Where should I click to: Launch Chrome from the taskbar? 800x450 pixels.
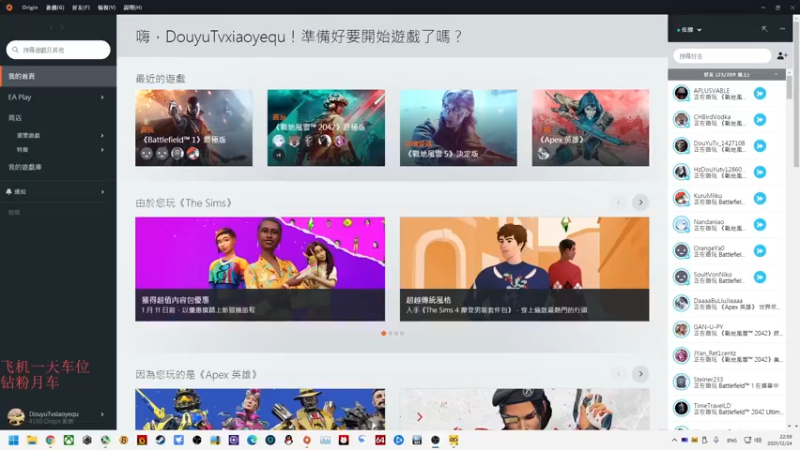pyautogui.click(x=50, y=440)
